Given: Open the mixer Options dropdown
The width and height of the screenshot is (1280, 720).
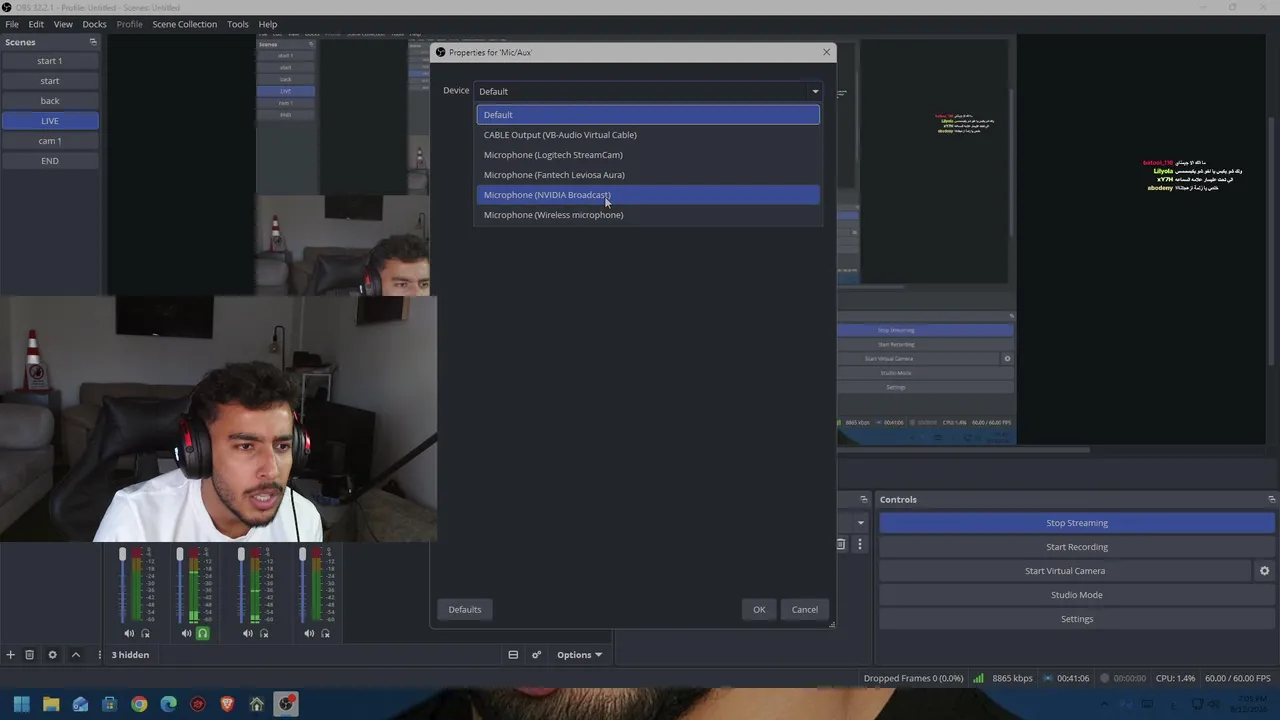Looking at the screenshot, I should (x=579, y=655).
